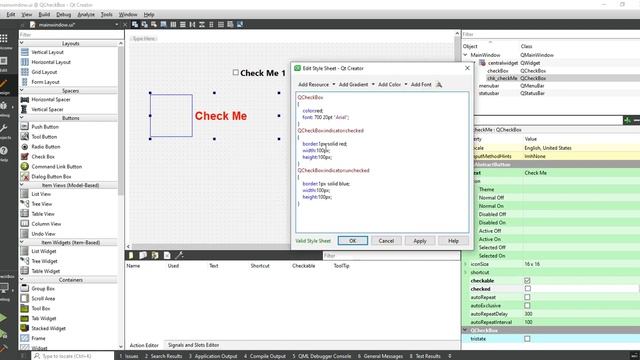This screenshot has width=640, height=360.
Task: Apply Lay Out Vertically from toolbar
Action: 182,24
